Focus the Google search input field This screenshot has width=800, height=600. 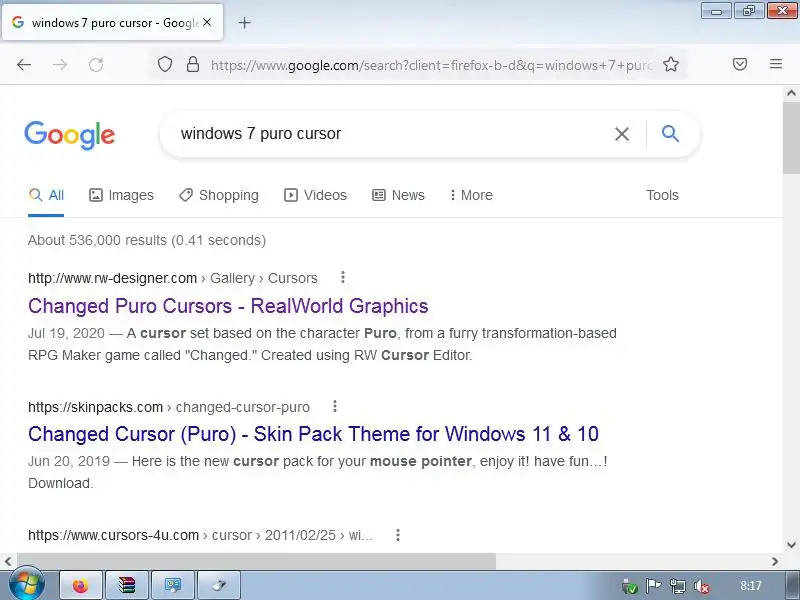(393, 134)
